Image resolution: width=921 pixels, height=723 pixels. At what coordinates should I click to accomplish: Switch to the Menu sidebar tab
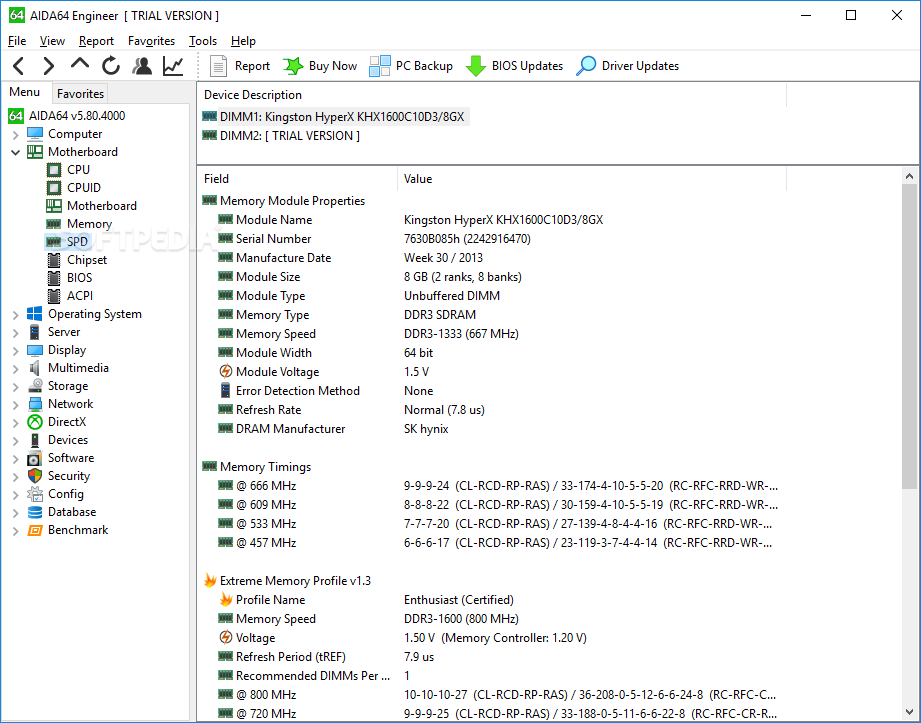[25, 92]
